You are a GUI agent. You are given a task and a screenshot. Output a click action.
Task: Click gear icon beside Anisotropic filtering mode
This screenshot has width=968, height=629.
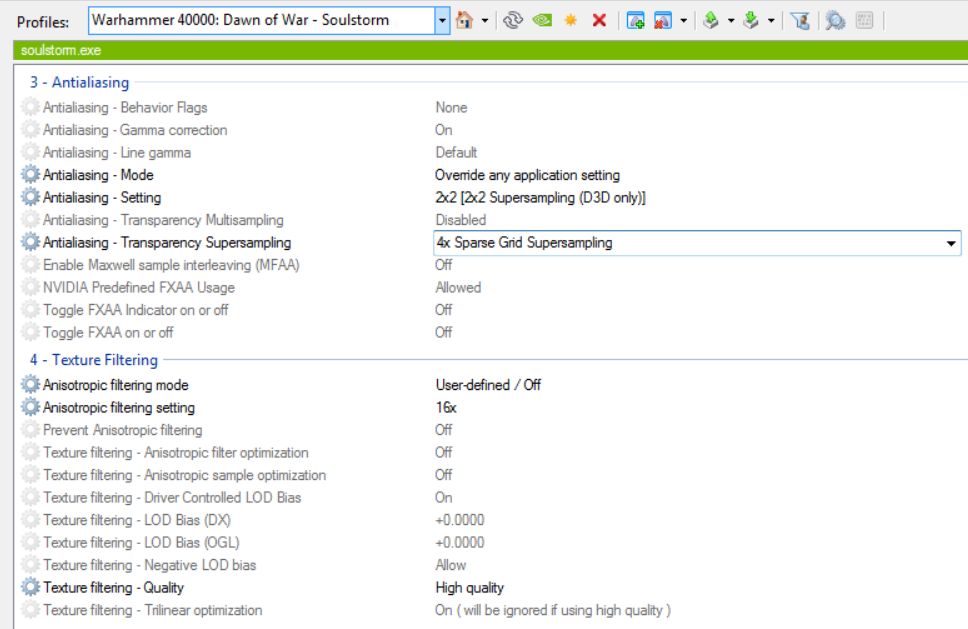[x=30, y=385]
